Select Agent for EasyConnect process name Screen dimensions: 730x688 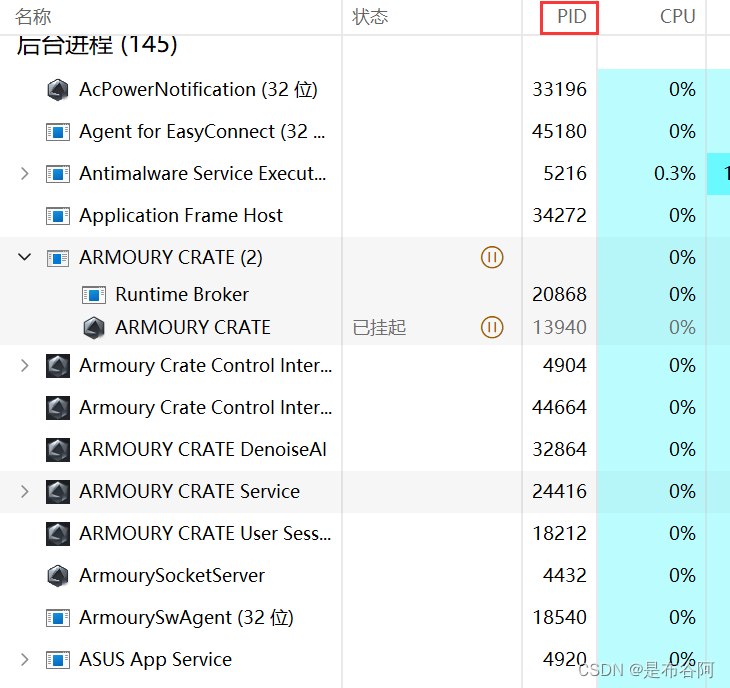(202, 132)
